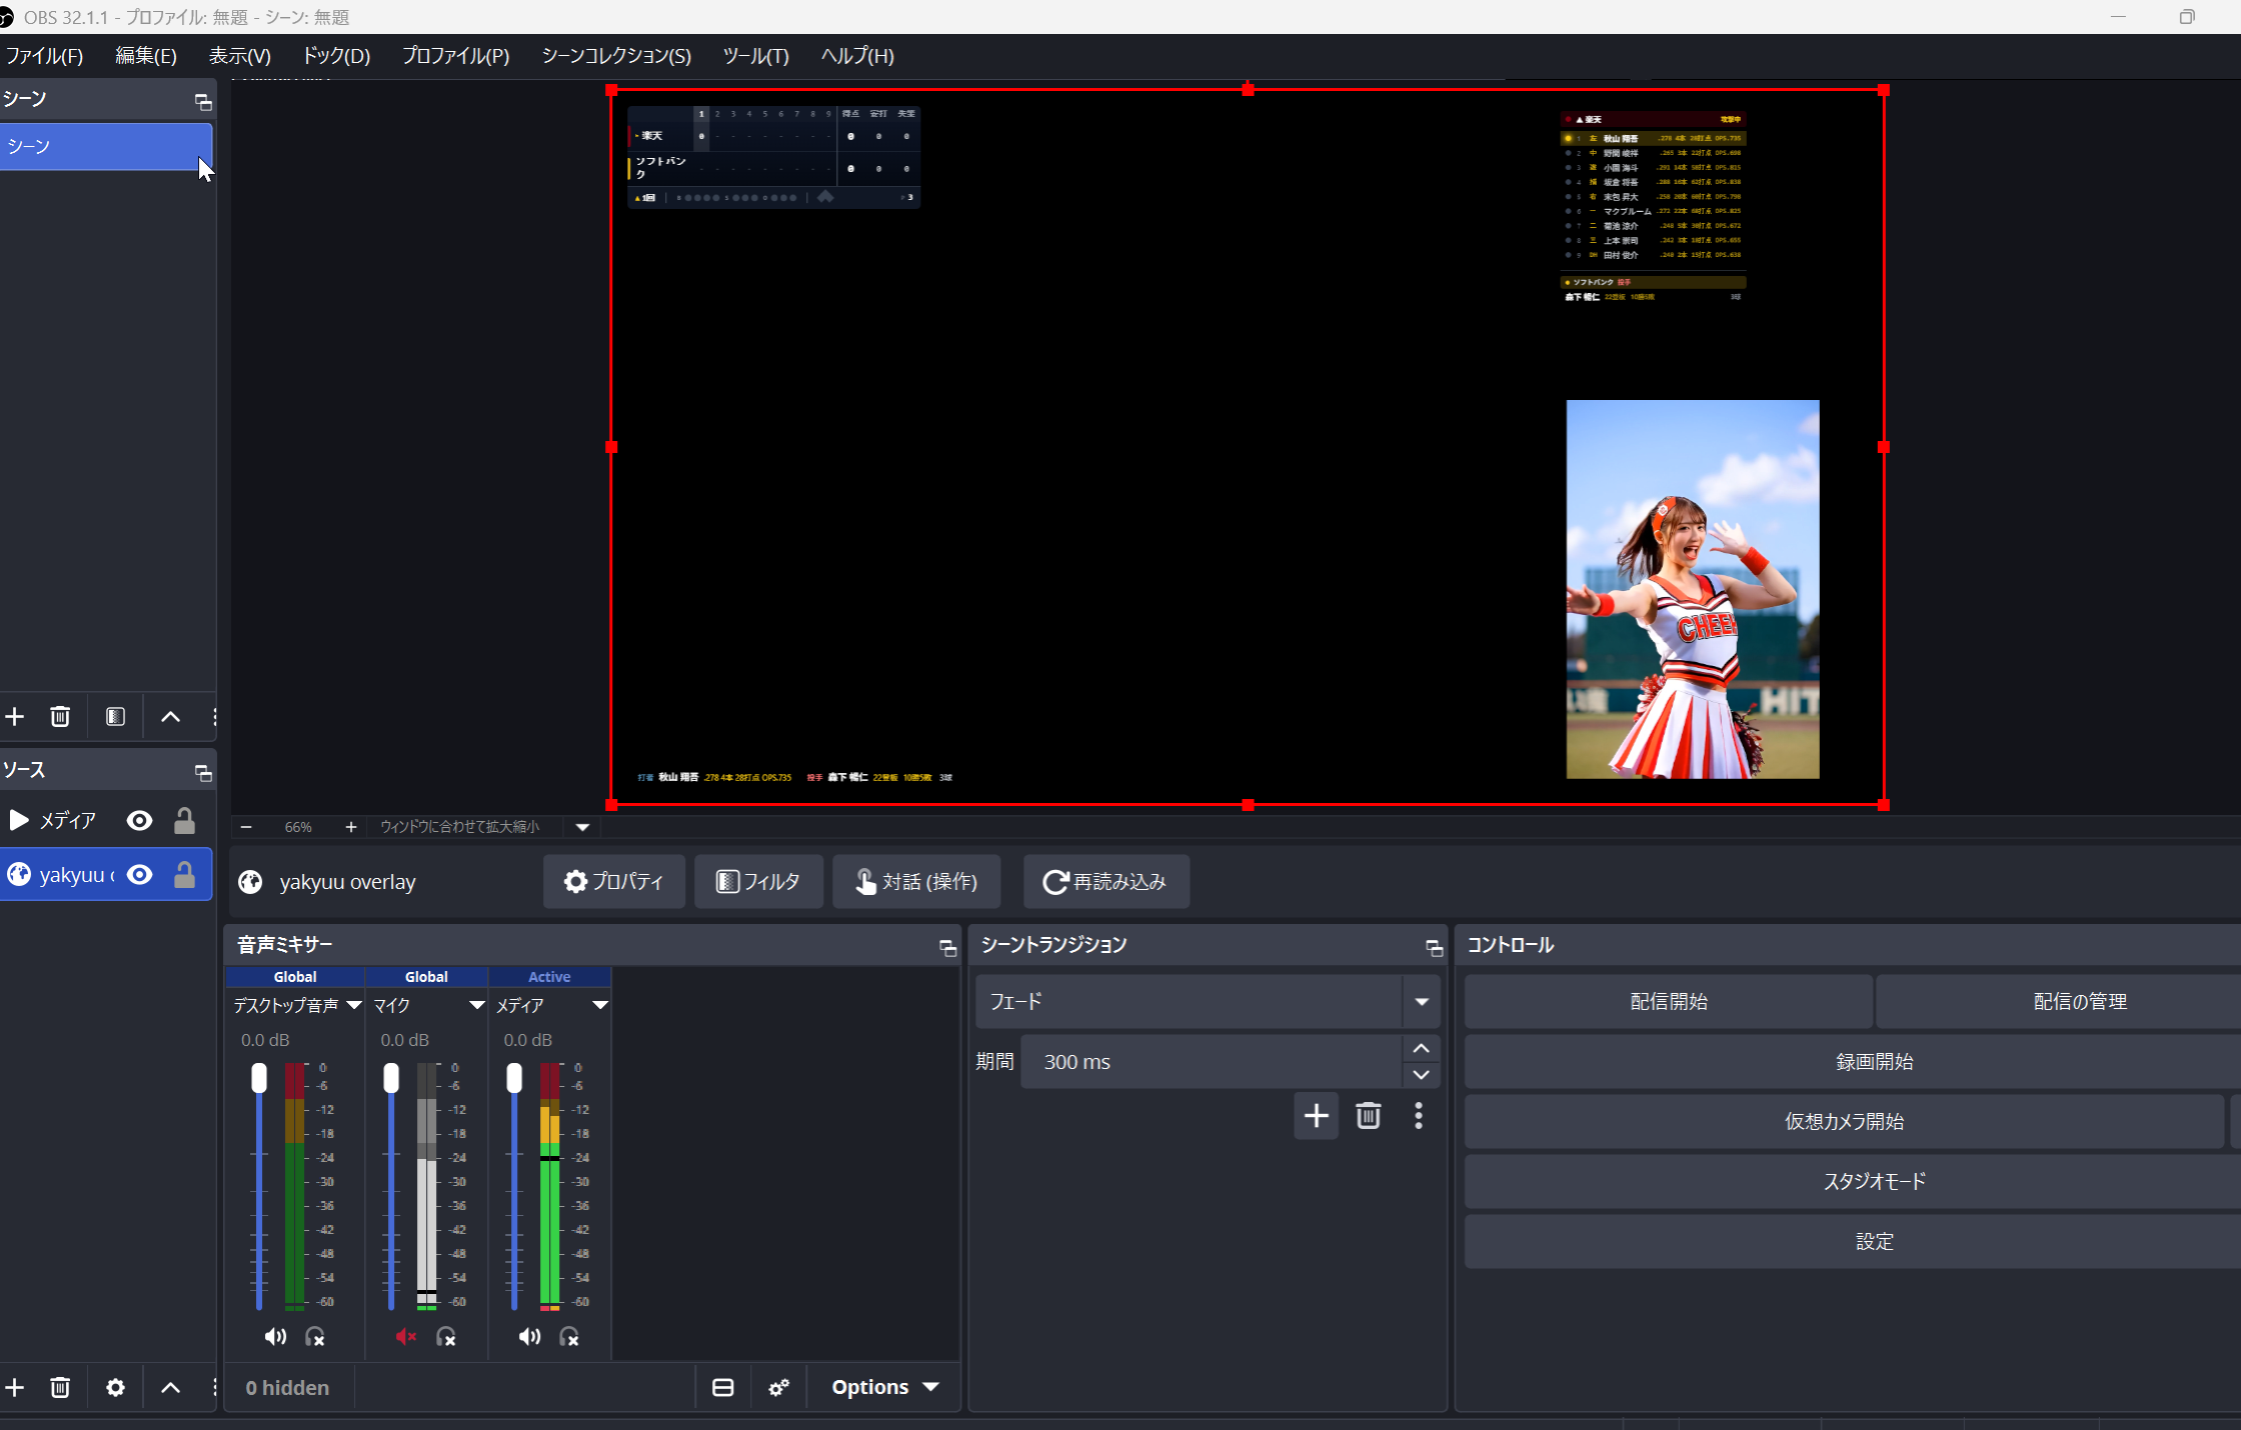Open the Tools menu

755,56
